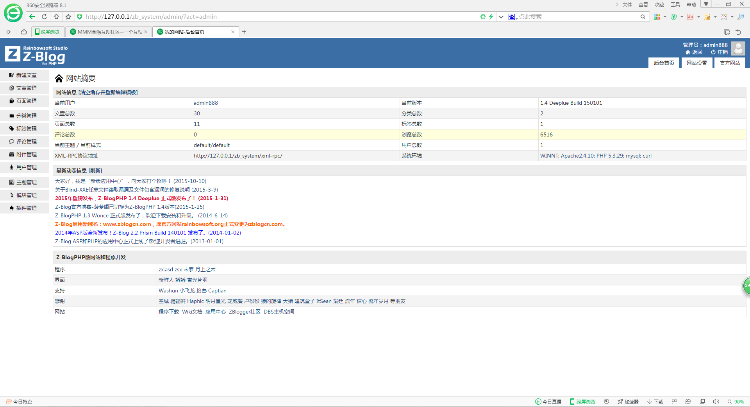Screen dimensions: 750x407
Task: Click the 返回 link in the header
Action: point(694,52)
